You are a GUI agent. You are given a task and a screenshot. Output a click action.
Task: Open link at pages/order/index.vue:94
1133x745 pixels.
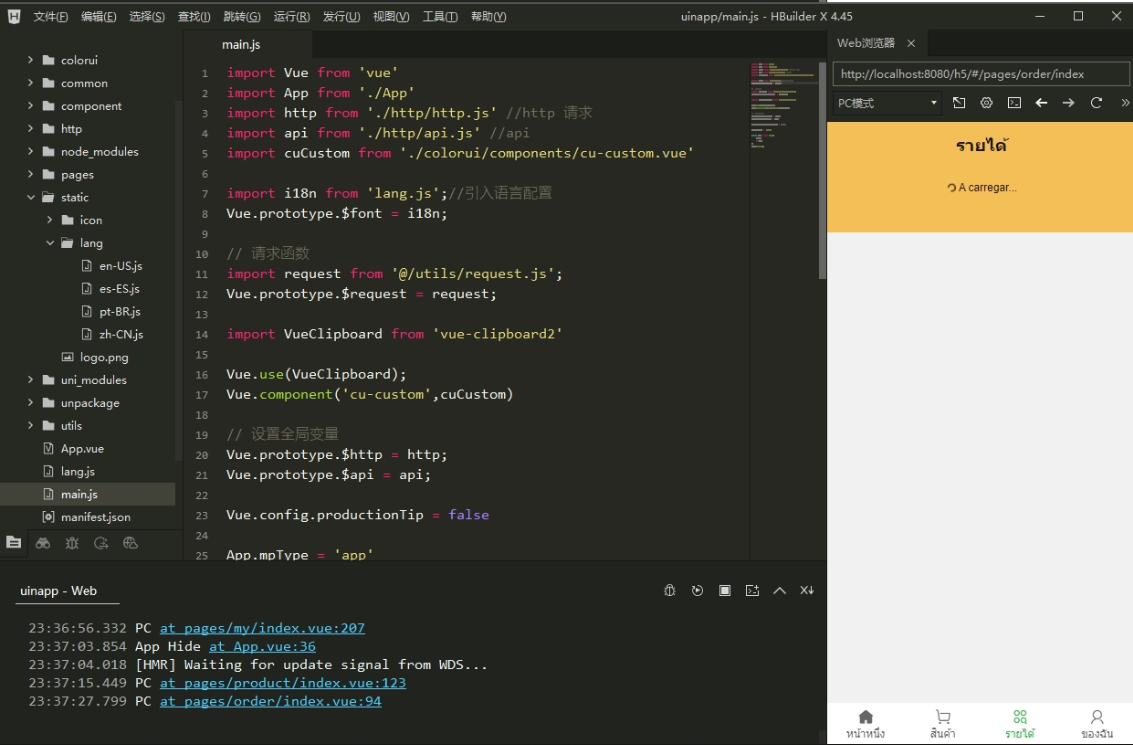[x=270, y=701]
